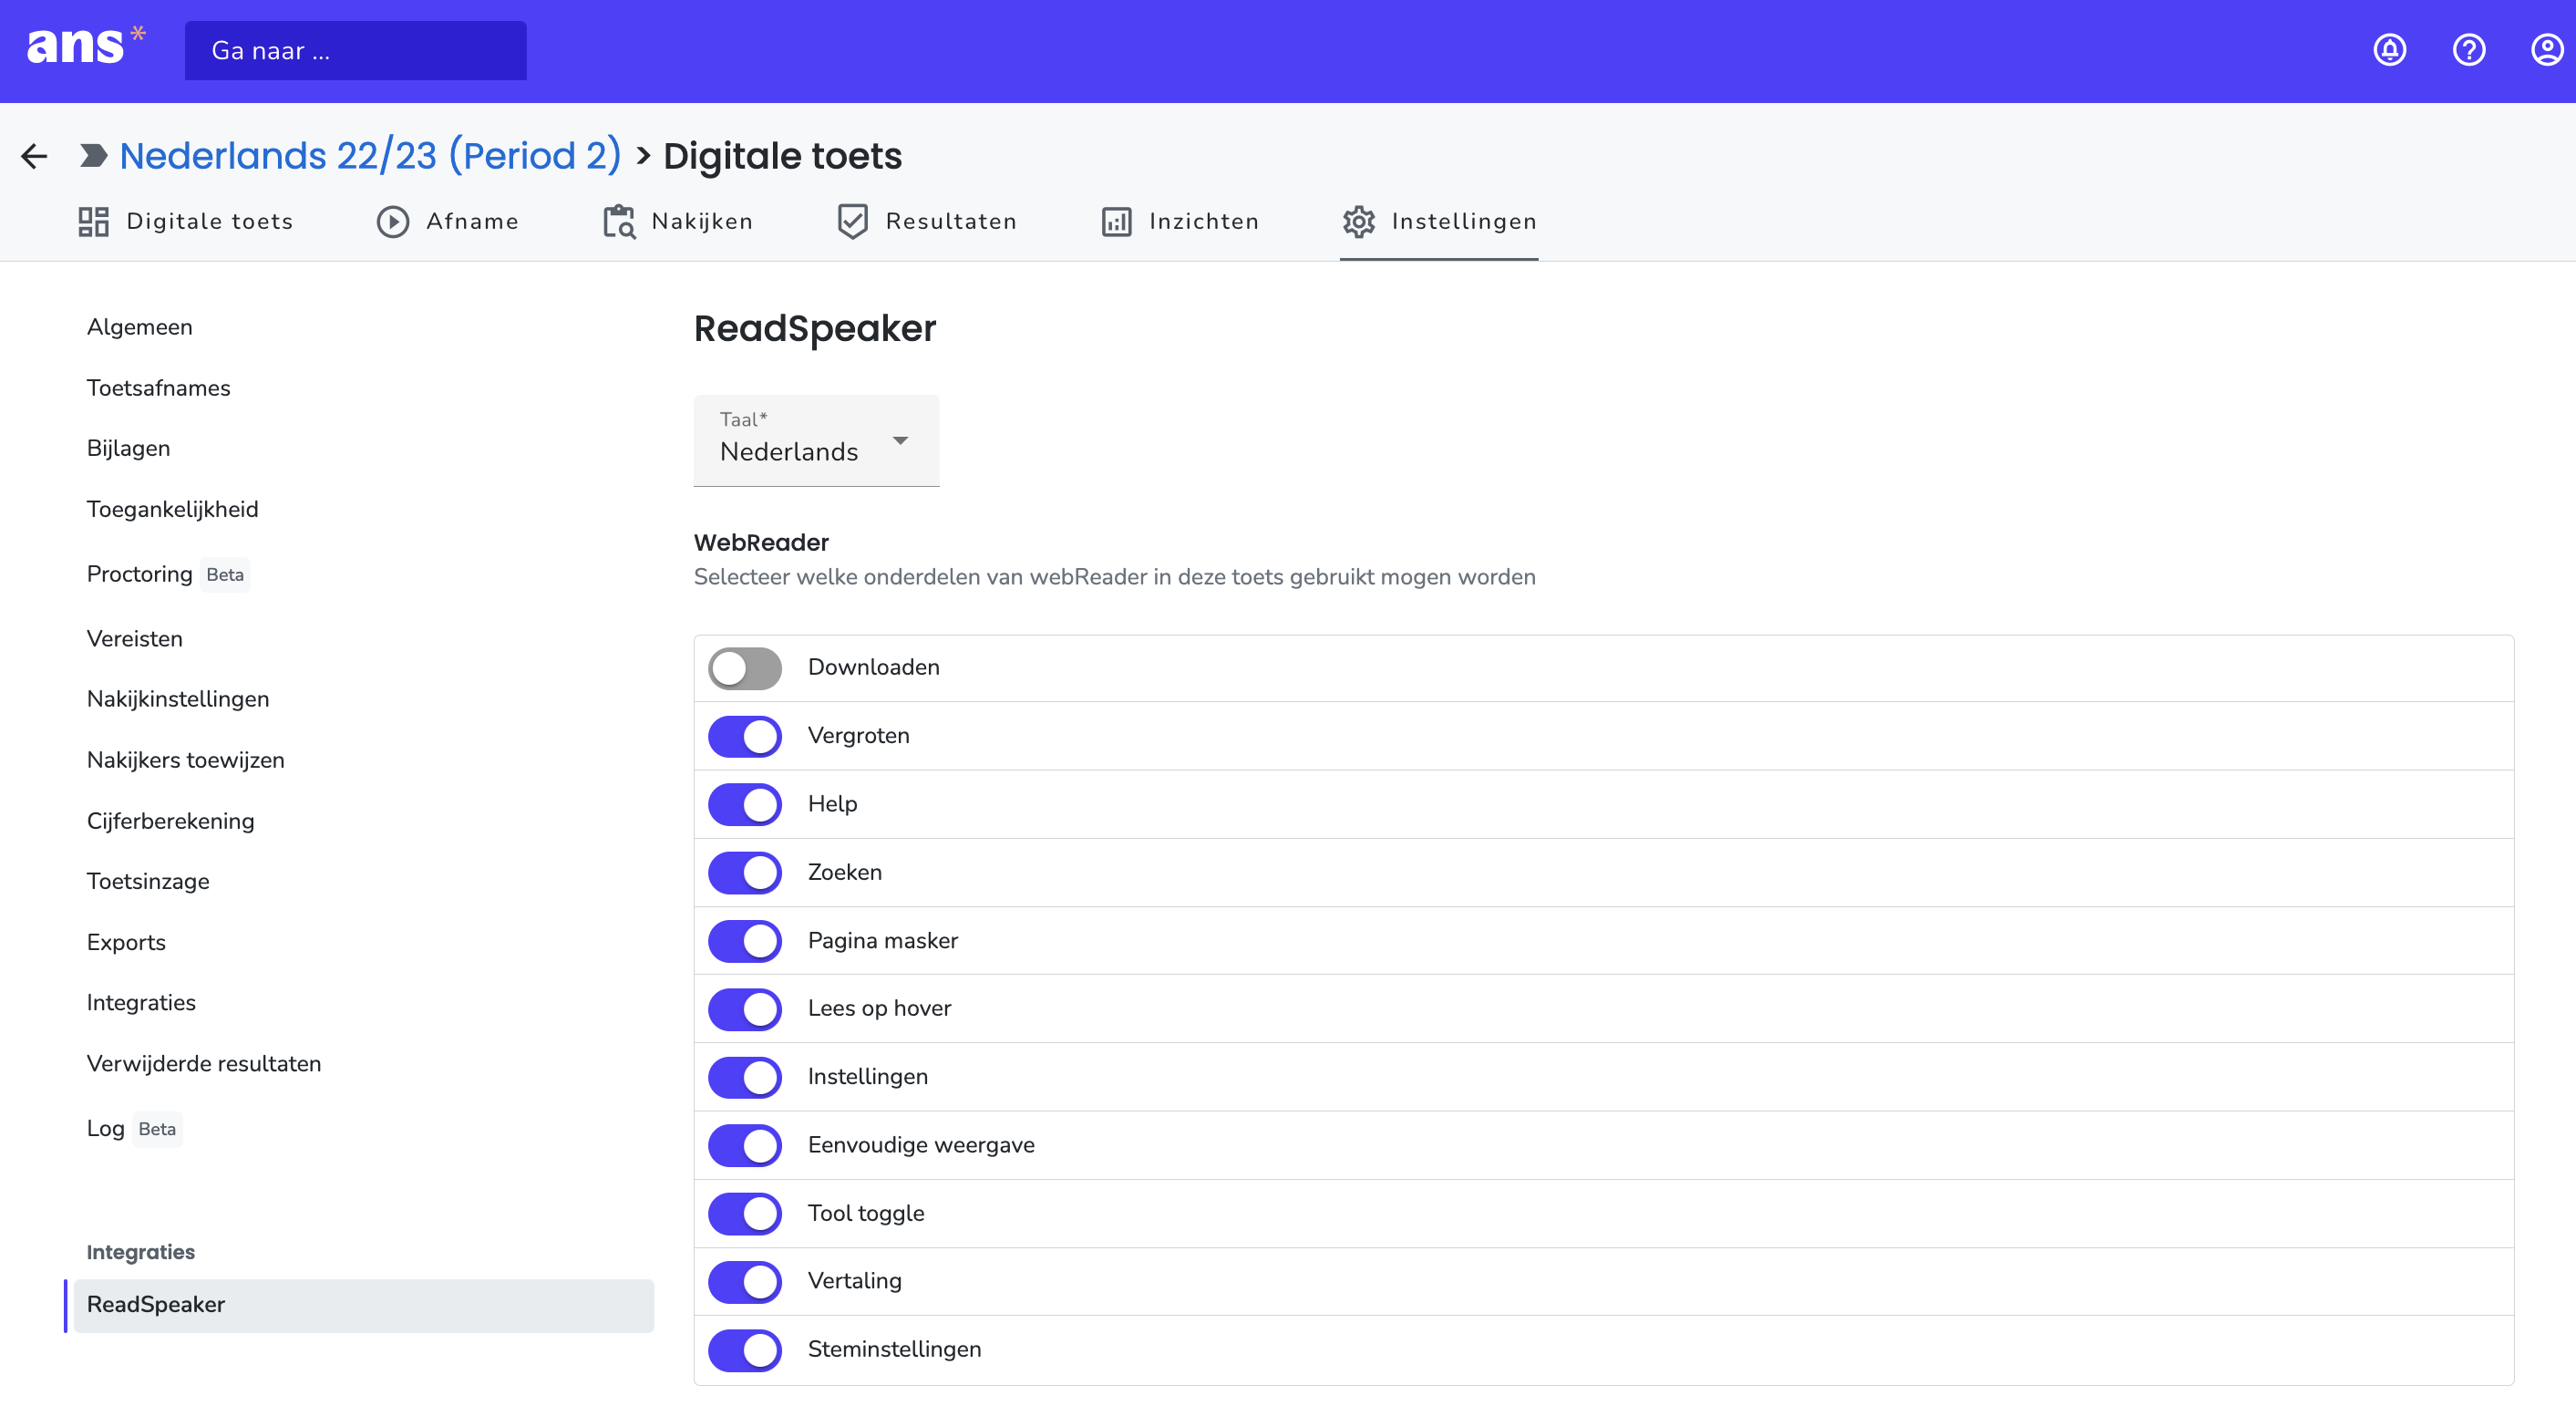Switch to the Afname tab
The image size is (2576, 1406).
click(x=448, y=221)
